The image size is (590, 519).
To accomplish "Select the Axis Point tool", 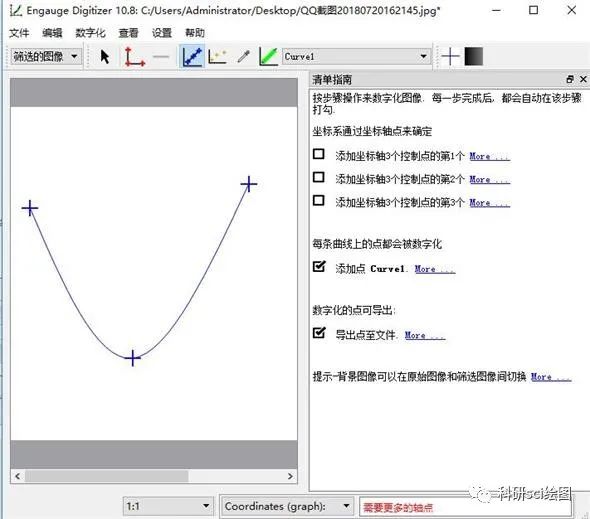I will coord(134,57).
